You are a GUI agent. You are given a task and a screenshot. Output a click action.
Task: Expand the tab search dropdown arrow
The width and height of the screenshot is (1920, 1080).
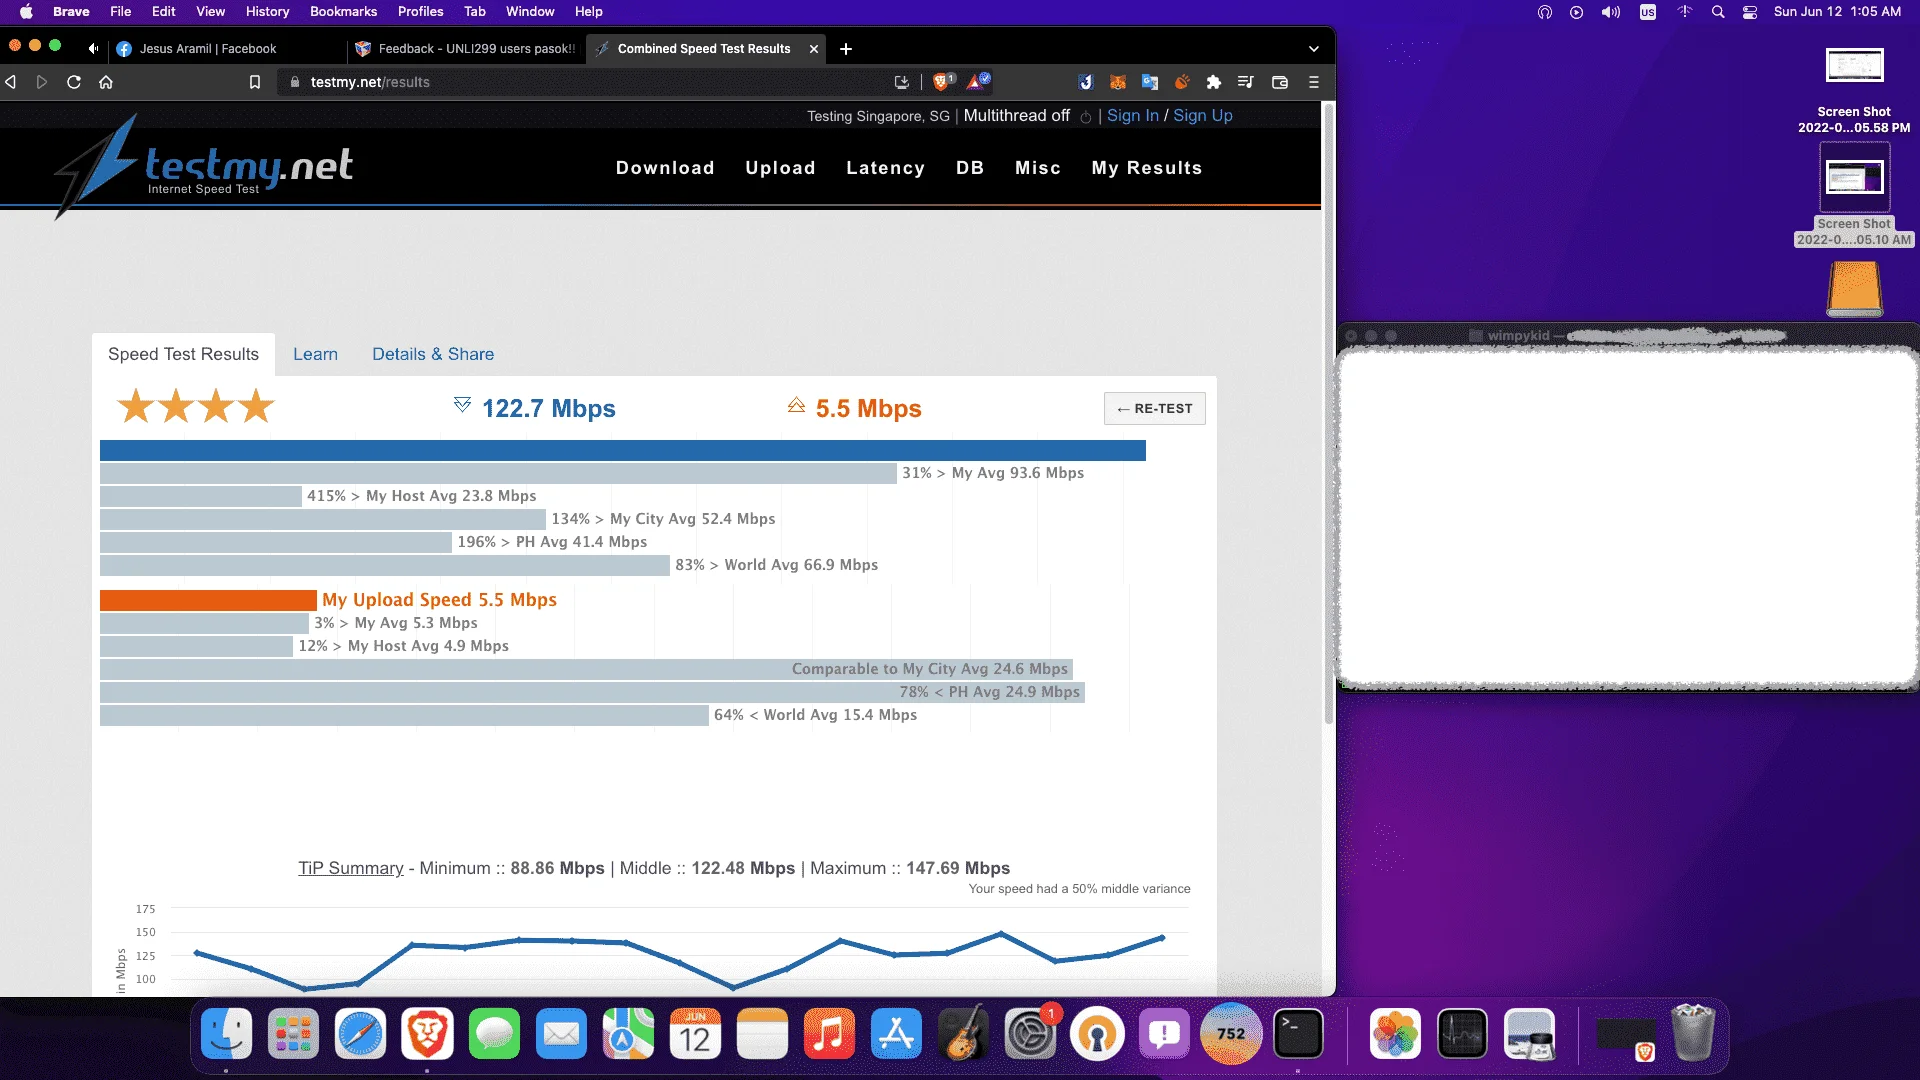pyautogui.click(x=1314, y=49)
